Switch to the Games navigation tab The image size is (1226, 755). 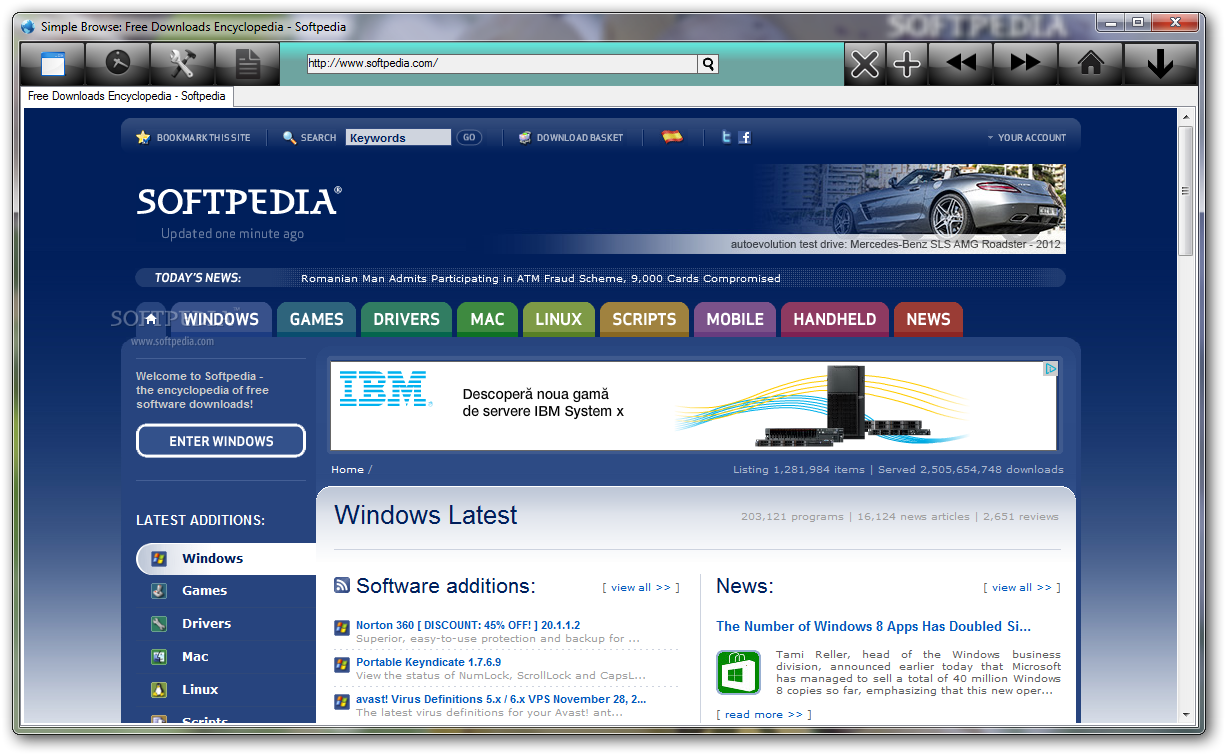pyautogui.click(x=316, y=319)
